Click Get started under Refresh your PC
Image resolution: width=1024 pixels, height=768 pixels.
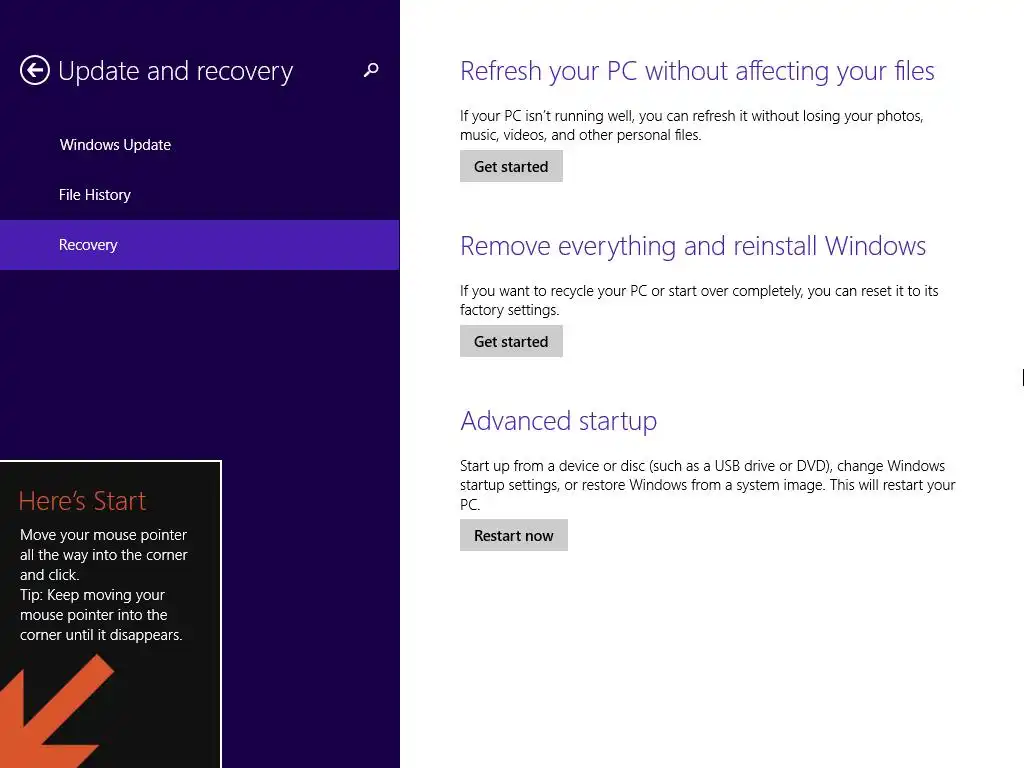click(511, 167)
